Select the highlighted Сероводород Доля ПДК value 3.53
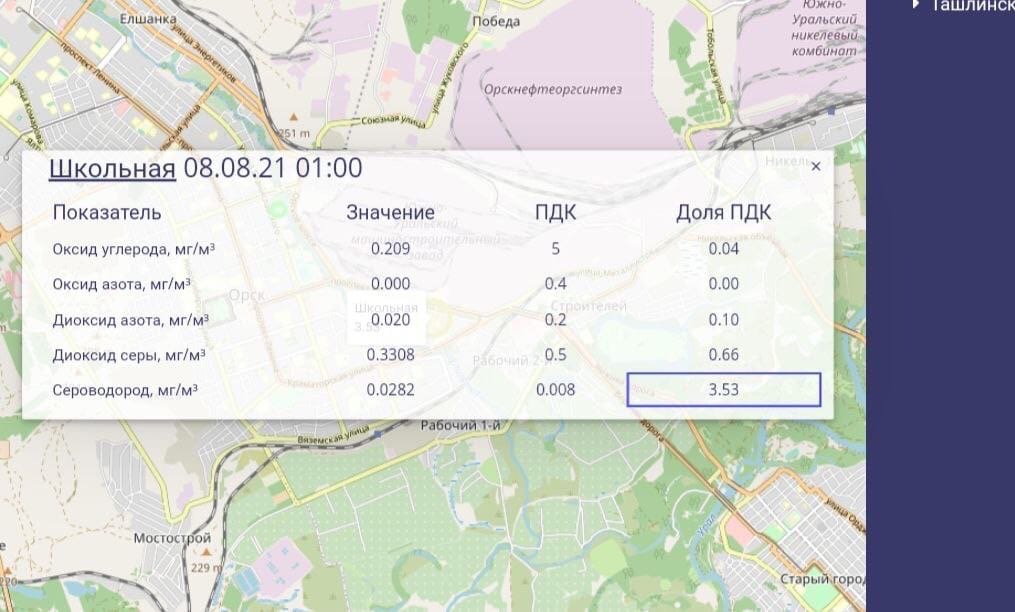The image size is (1015, 612). pyautogui.click(x=723, y=390)
